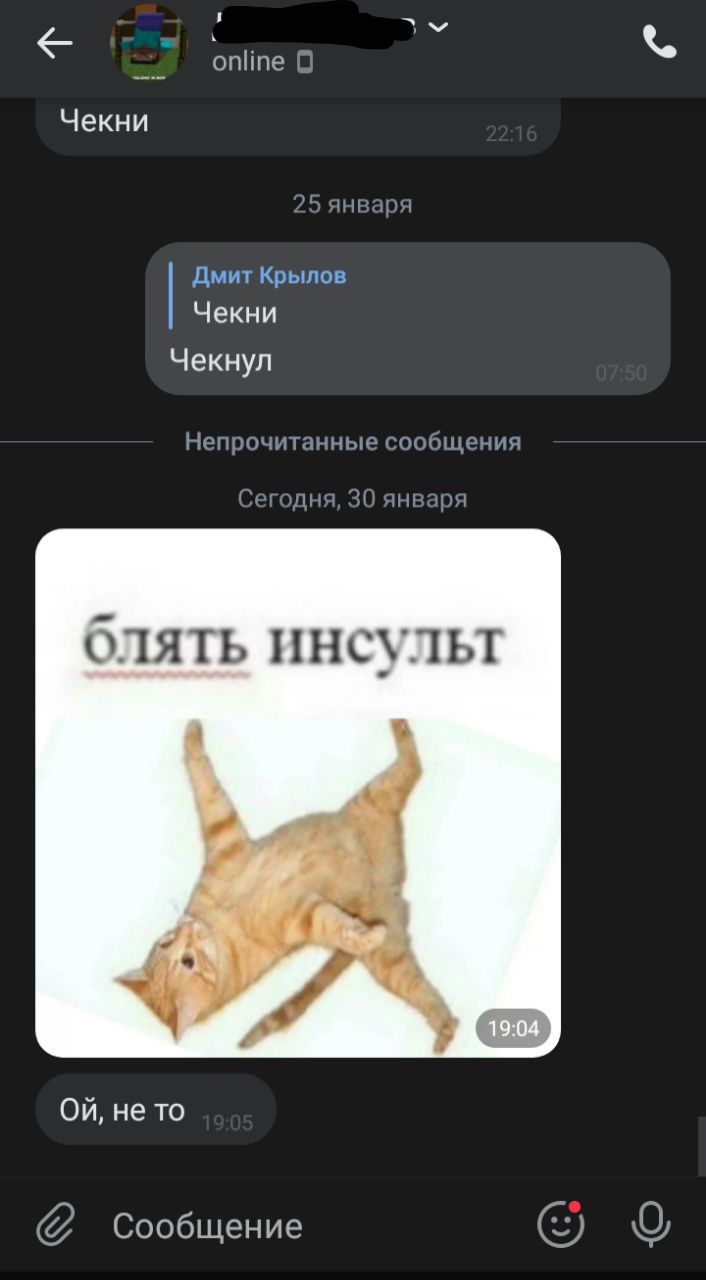706x1280 pixels.
Task: Focus the Сообщение input field
Action: point(300,1226)
